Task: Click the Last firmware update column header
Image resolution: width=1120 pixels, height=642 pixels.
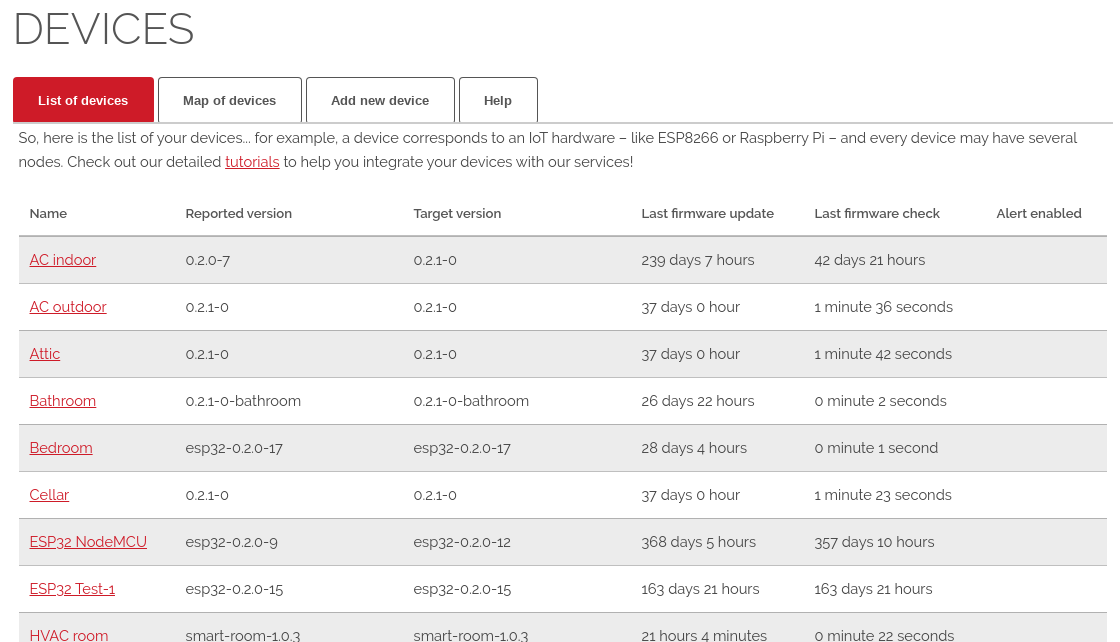Action: (x=707, y=213)
